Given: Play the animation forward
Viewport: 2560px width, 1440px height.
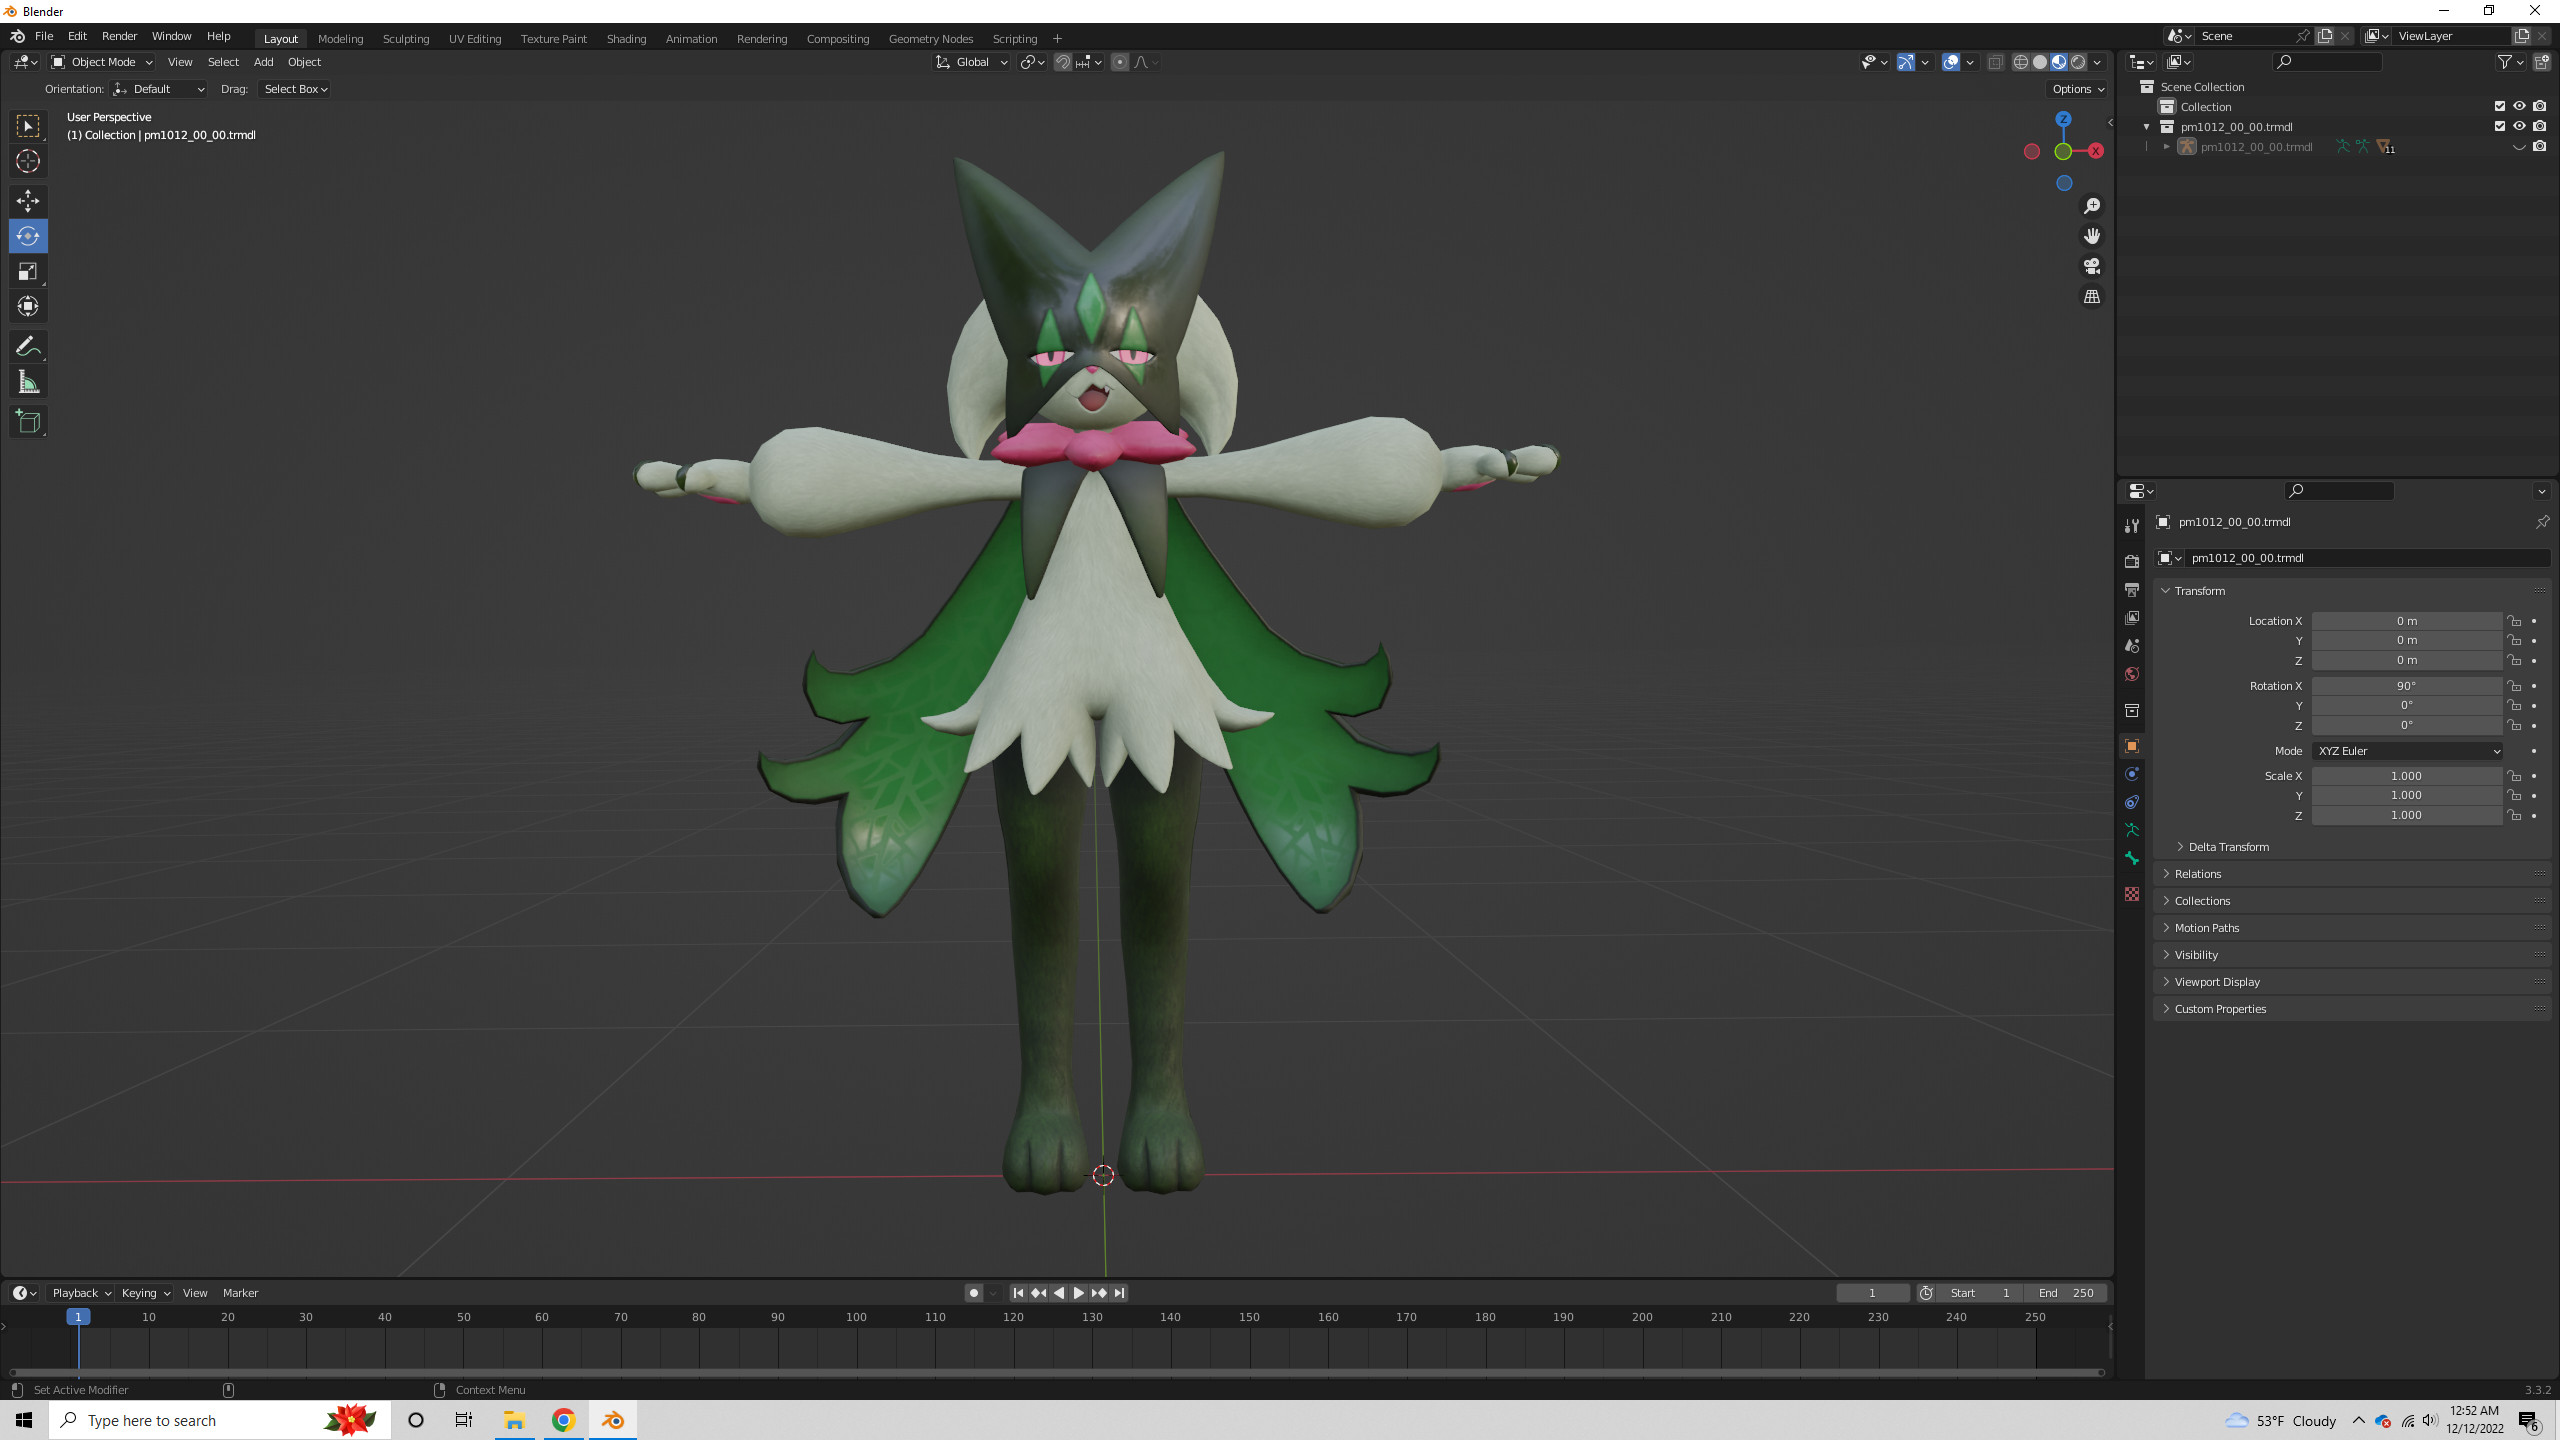Looking at the screenshot, I should coord(1078,1293).
